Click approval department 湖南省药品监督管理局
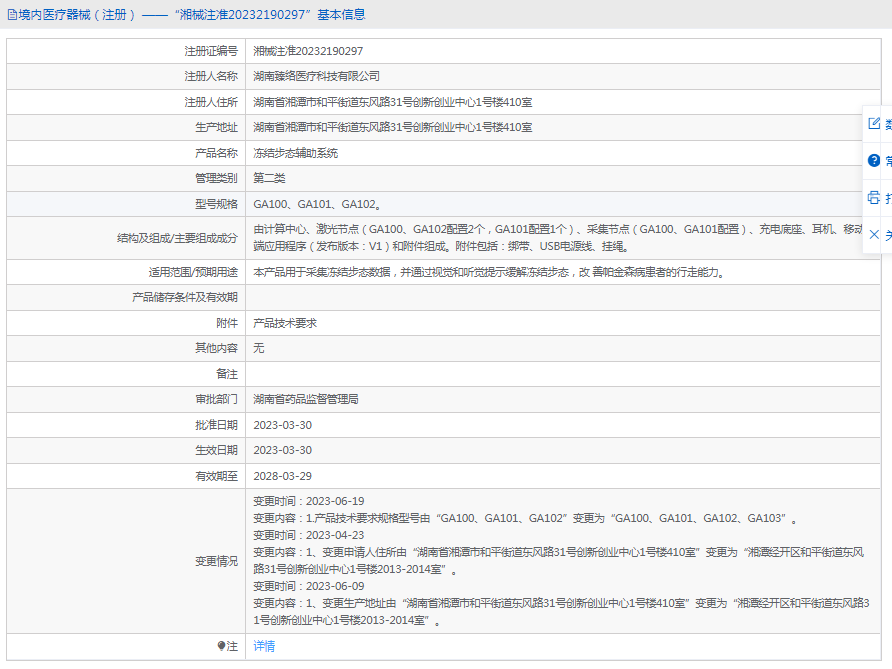The width and height of the screenshot is (892, 669). [x=306, y=399]
